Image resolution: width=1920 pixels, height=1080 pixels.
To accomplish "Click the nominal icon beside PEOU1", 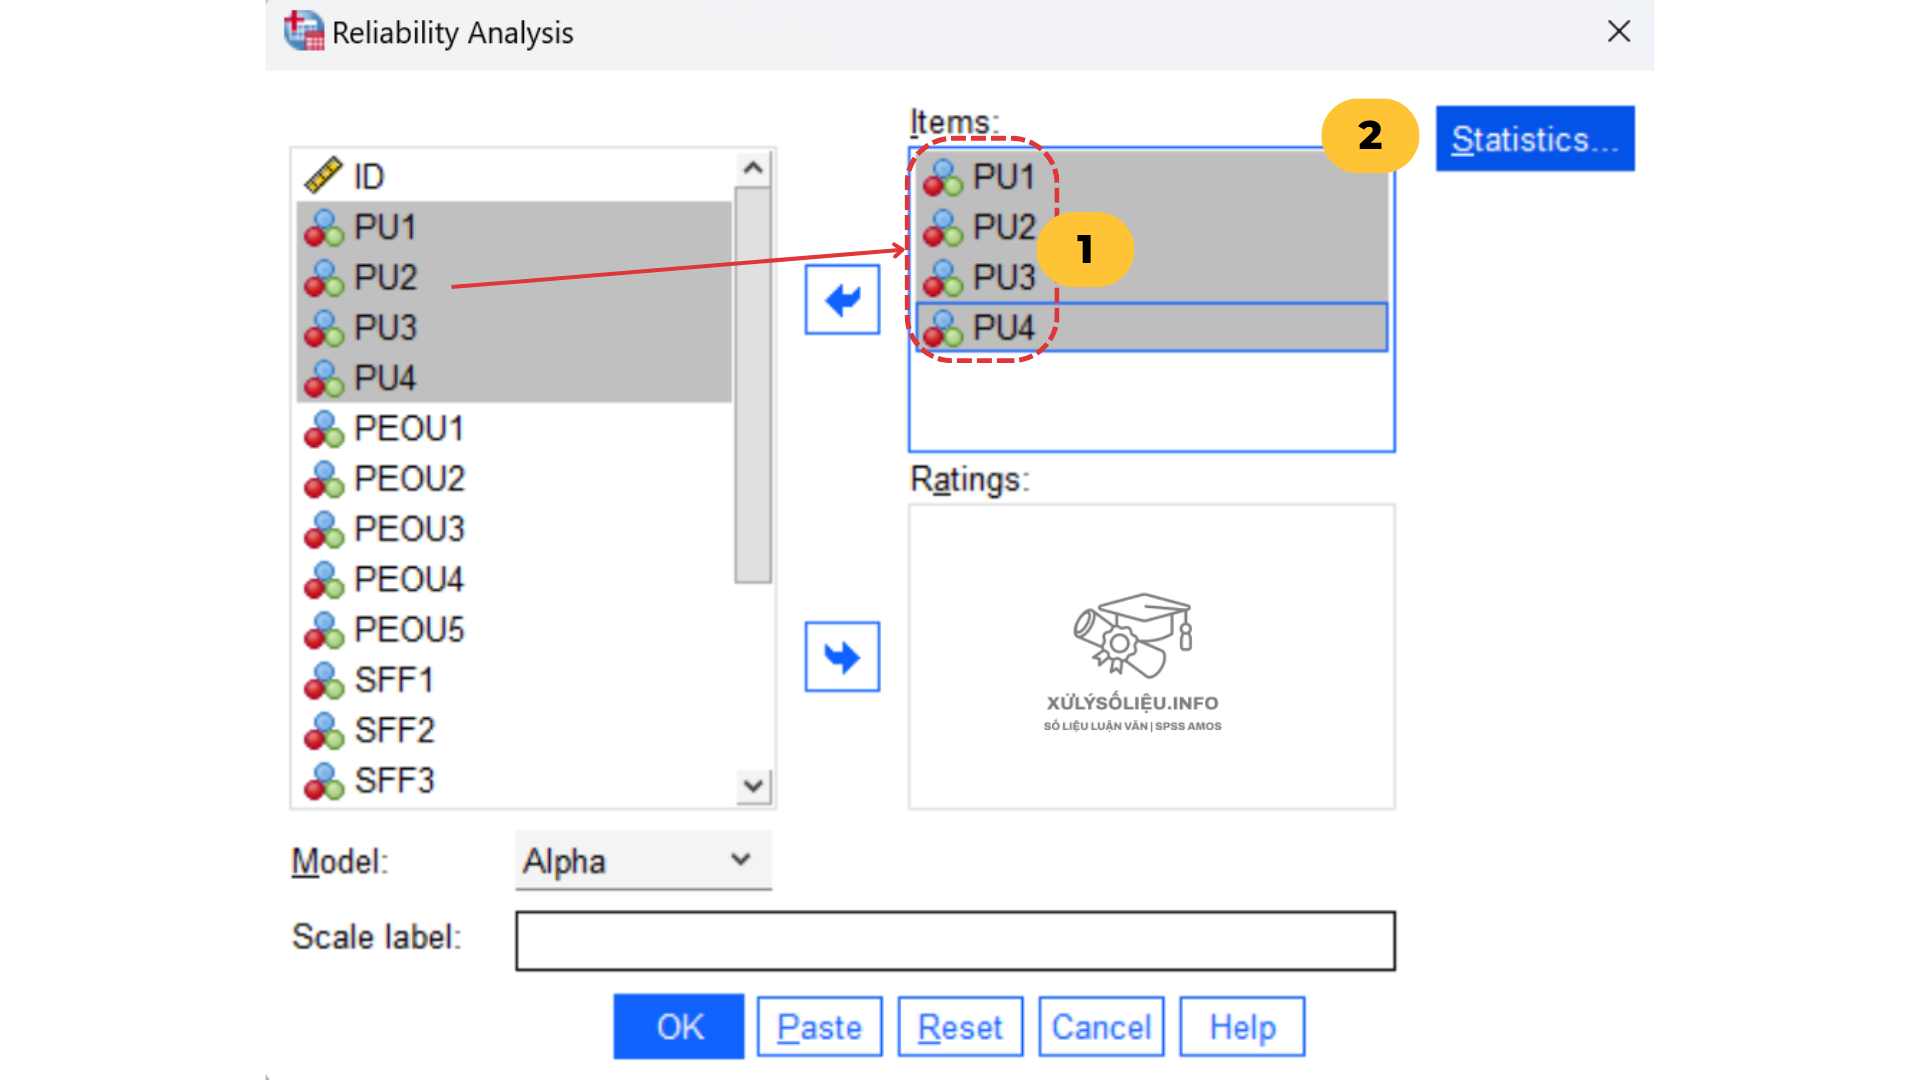I will tap(324, 429).
